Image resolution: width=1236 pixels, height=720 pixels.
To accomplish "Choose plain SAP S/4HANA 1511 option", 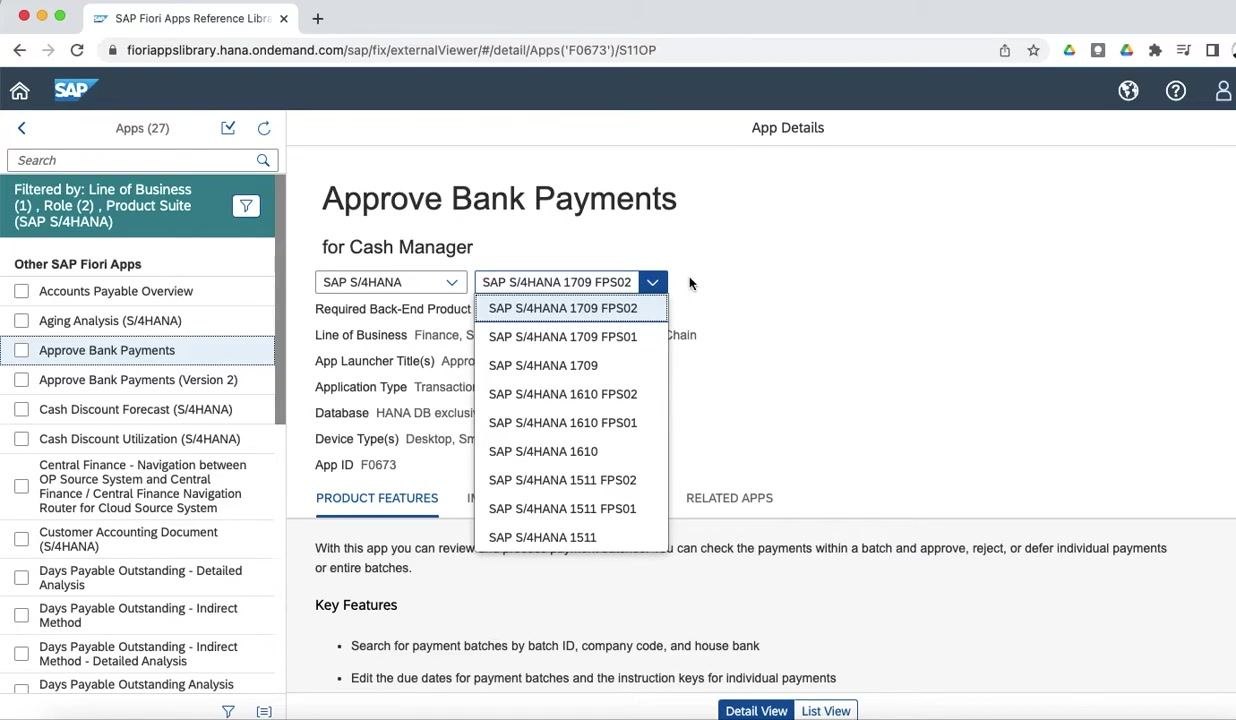I will click(571, 538).
